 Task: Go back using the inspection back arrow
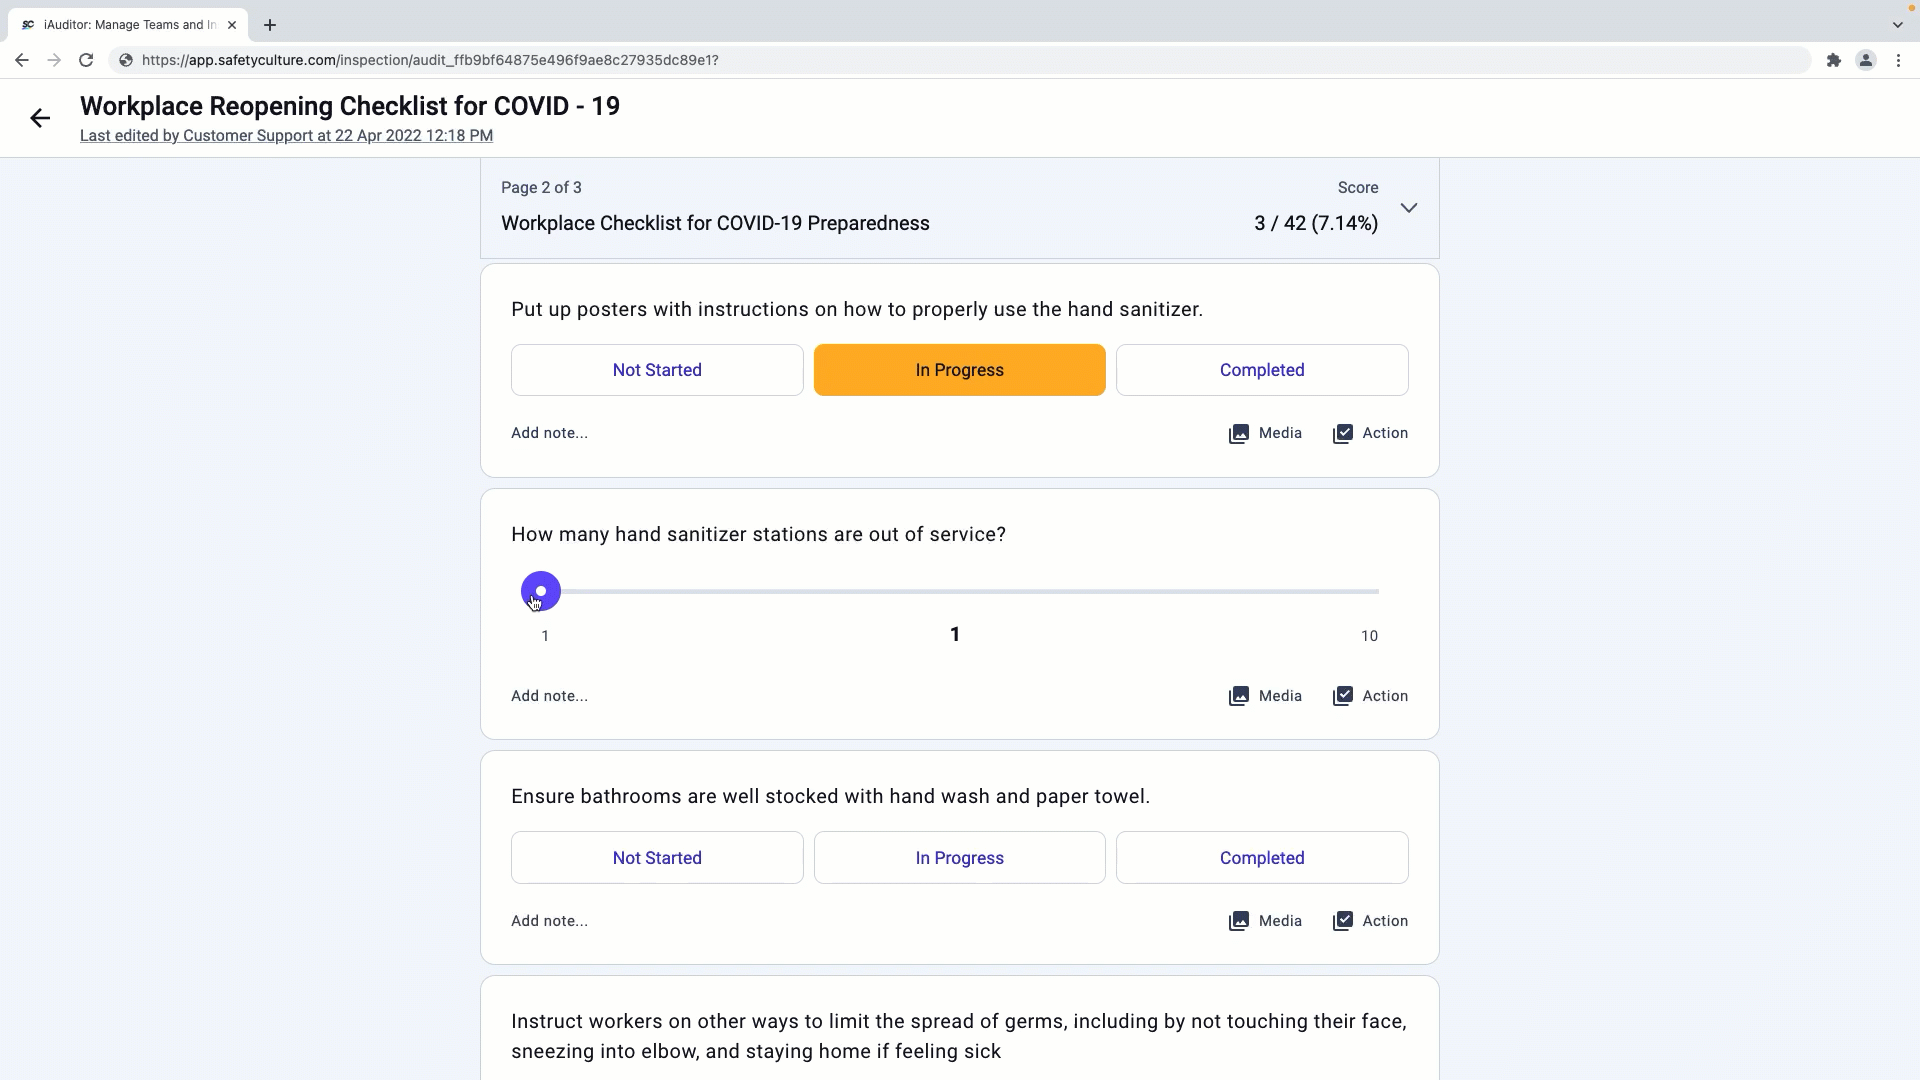(40, 118)
